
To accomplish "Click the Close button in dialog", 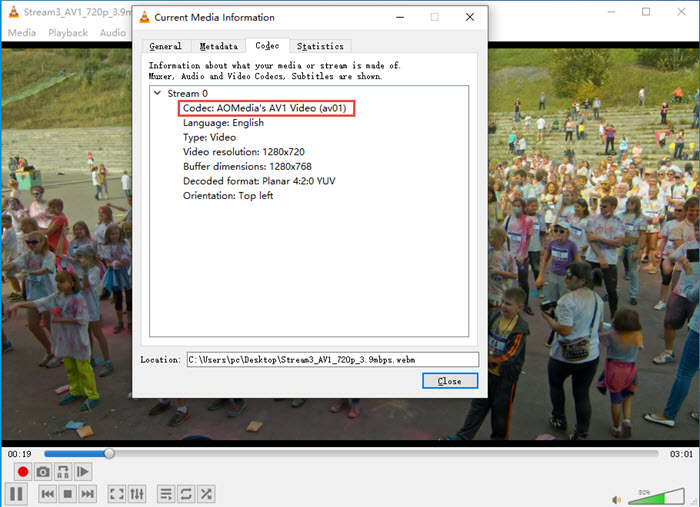I will (x=450, y=381).
